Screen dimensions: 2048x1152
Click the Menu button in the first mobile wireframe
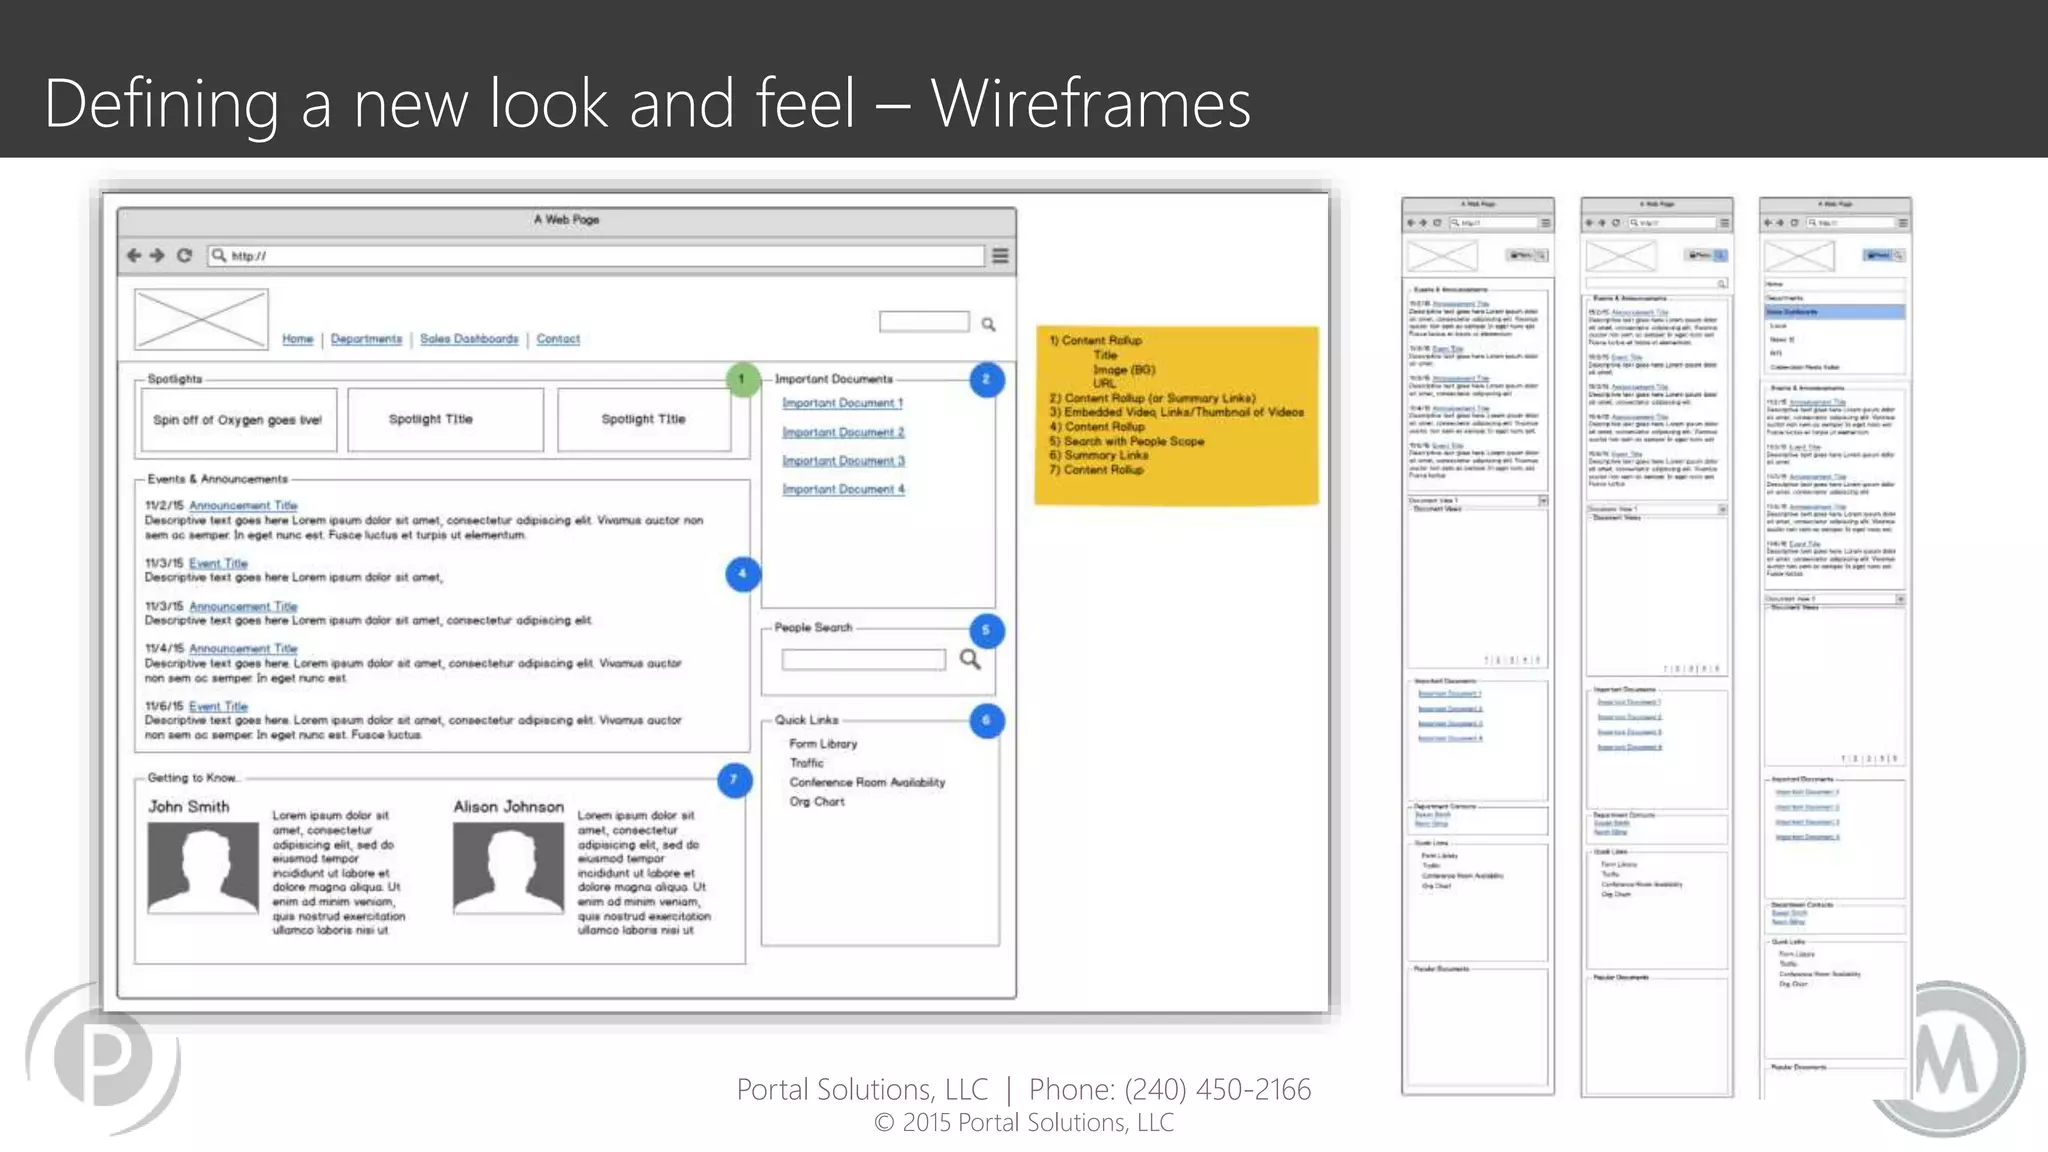coord(1521,255)
